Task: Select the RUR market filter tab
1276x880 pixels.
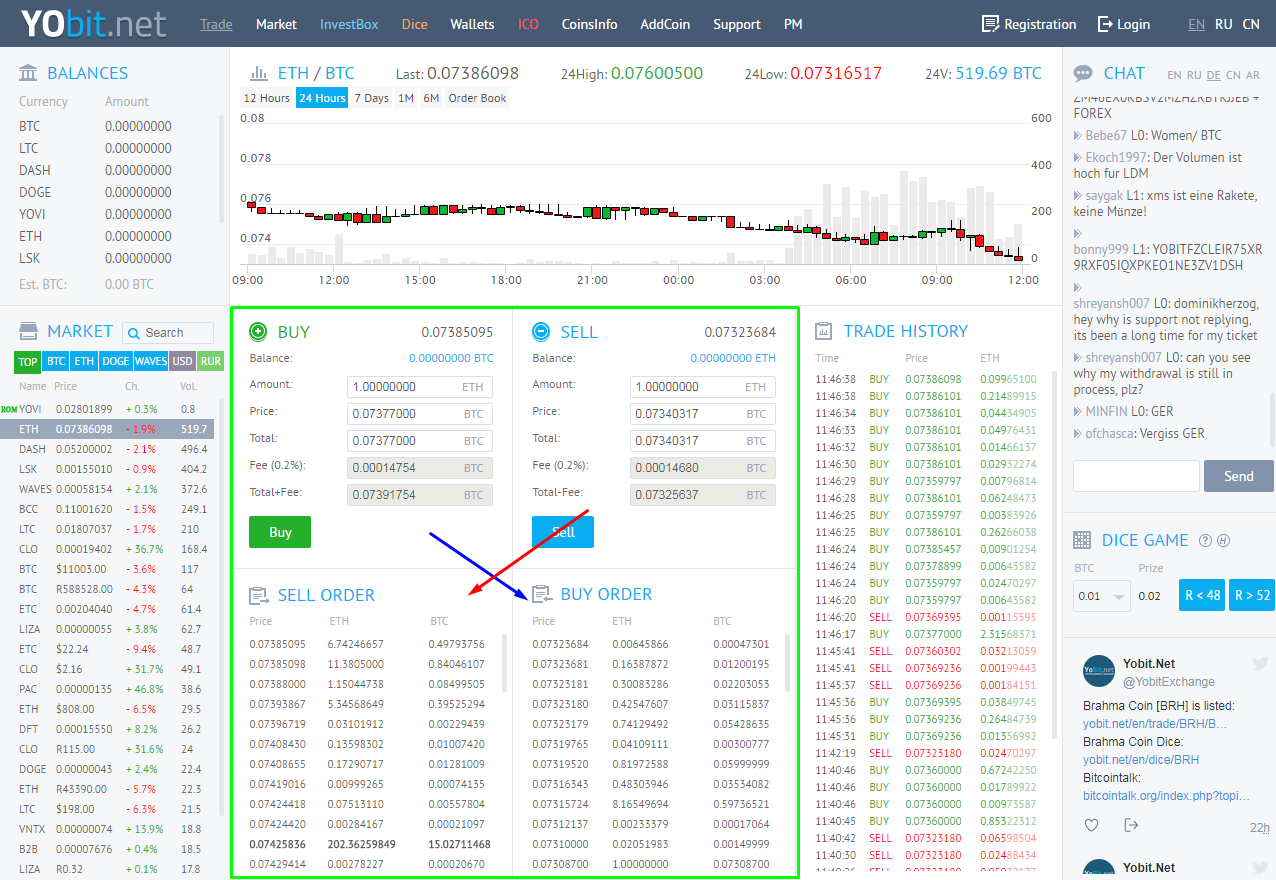Action: tap(211, 361)
